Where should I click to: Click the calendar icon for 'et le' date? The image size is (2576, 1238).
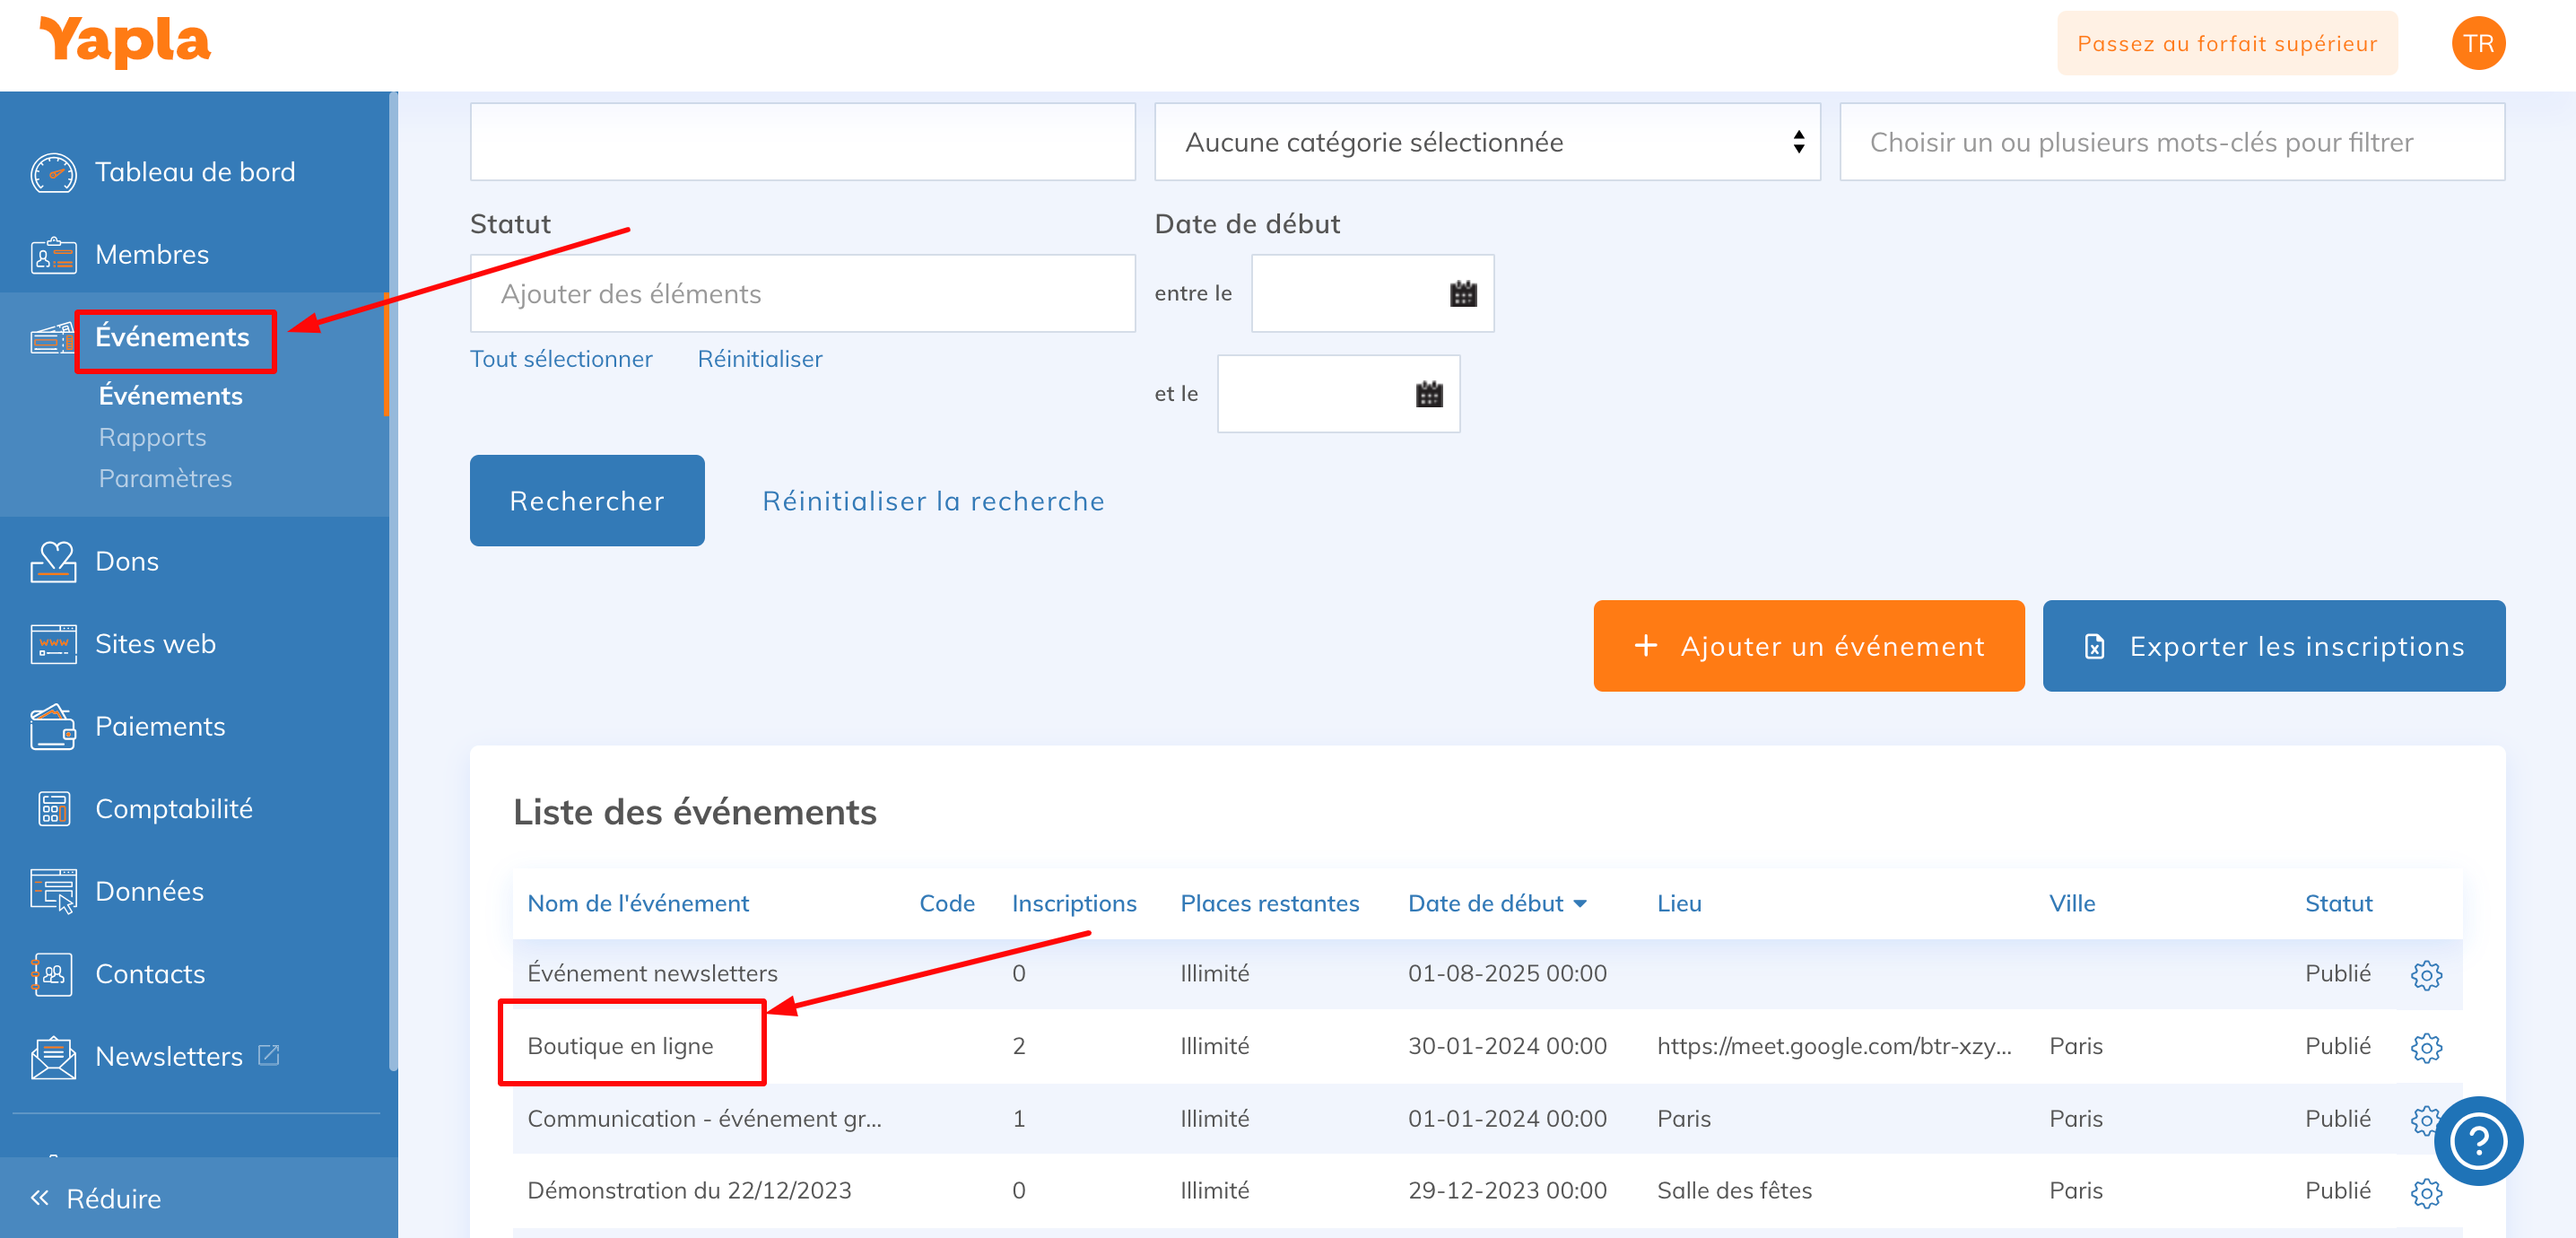[x=1429, y=394]
